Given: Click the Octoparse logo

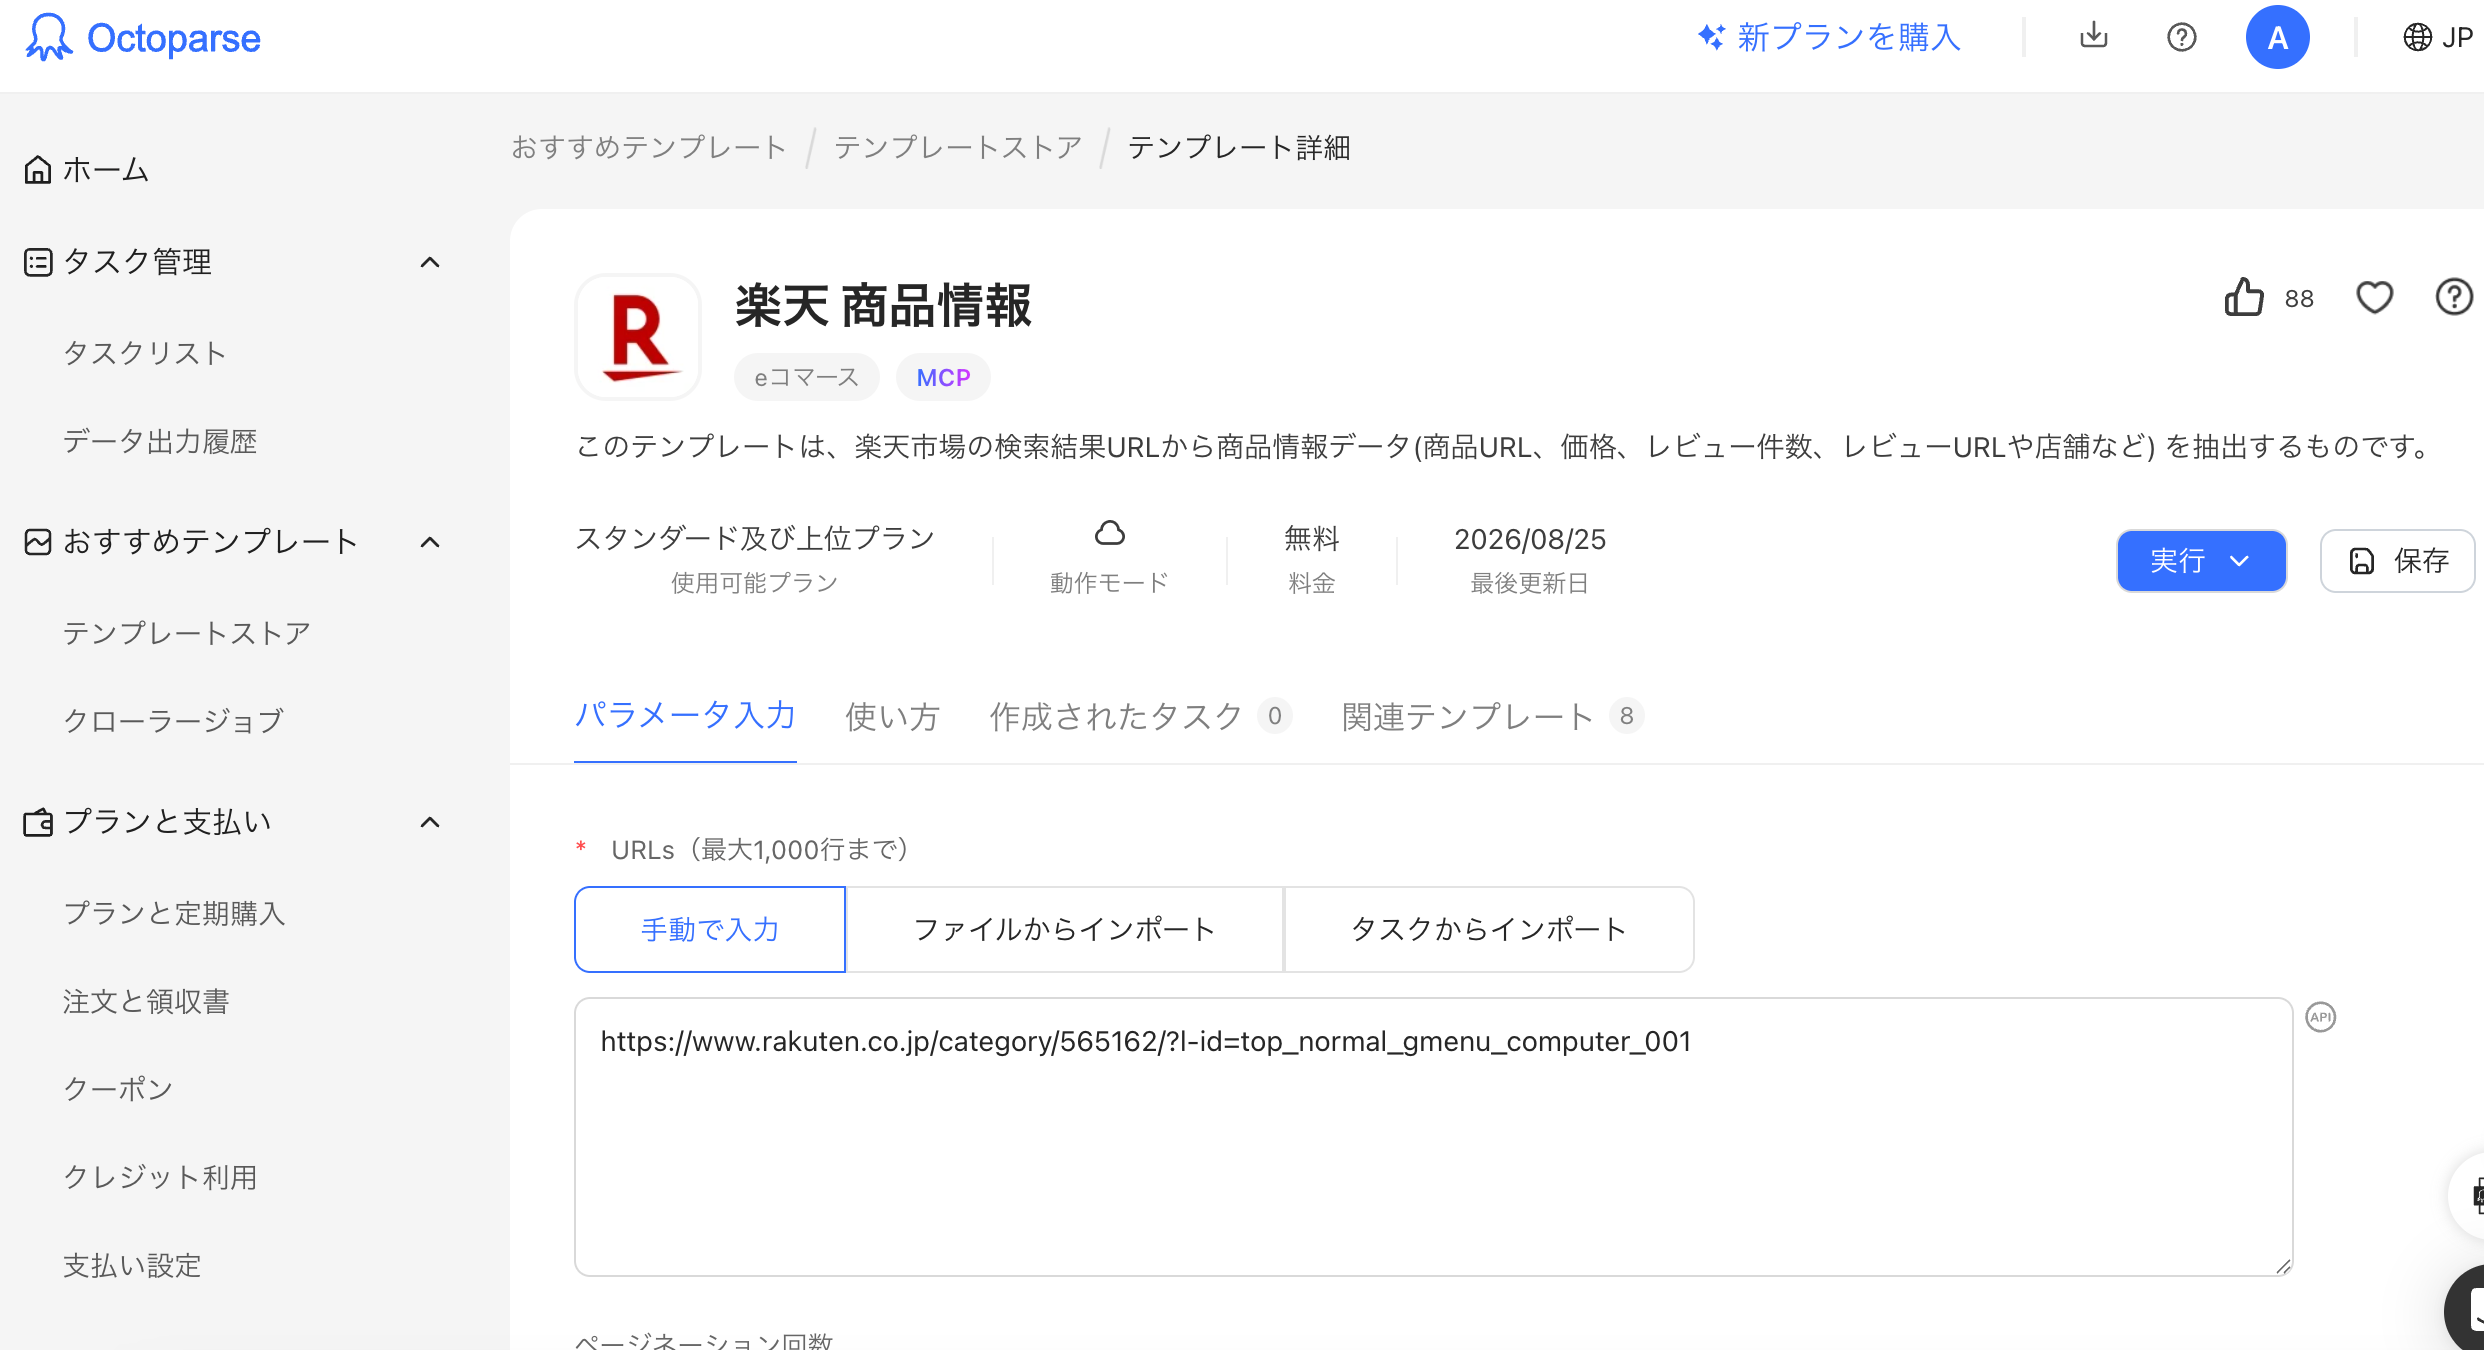Looking at the screenshot, I should (x=143, y=38).
